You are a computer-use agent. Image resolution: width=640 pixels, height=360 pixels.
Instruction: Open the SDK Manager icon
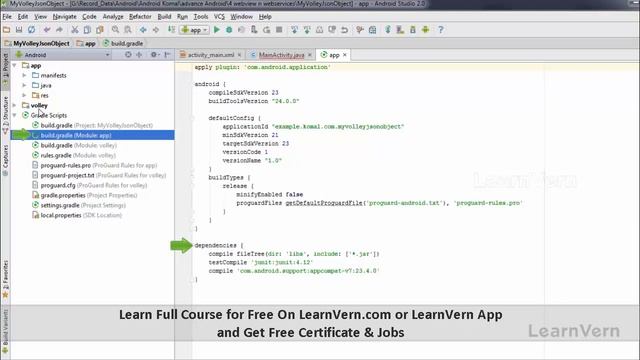(x=413, y=30)
